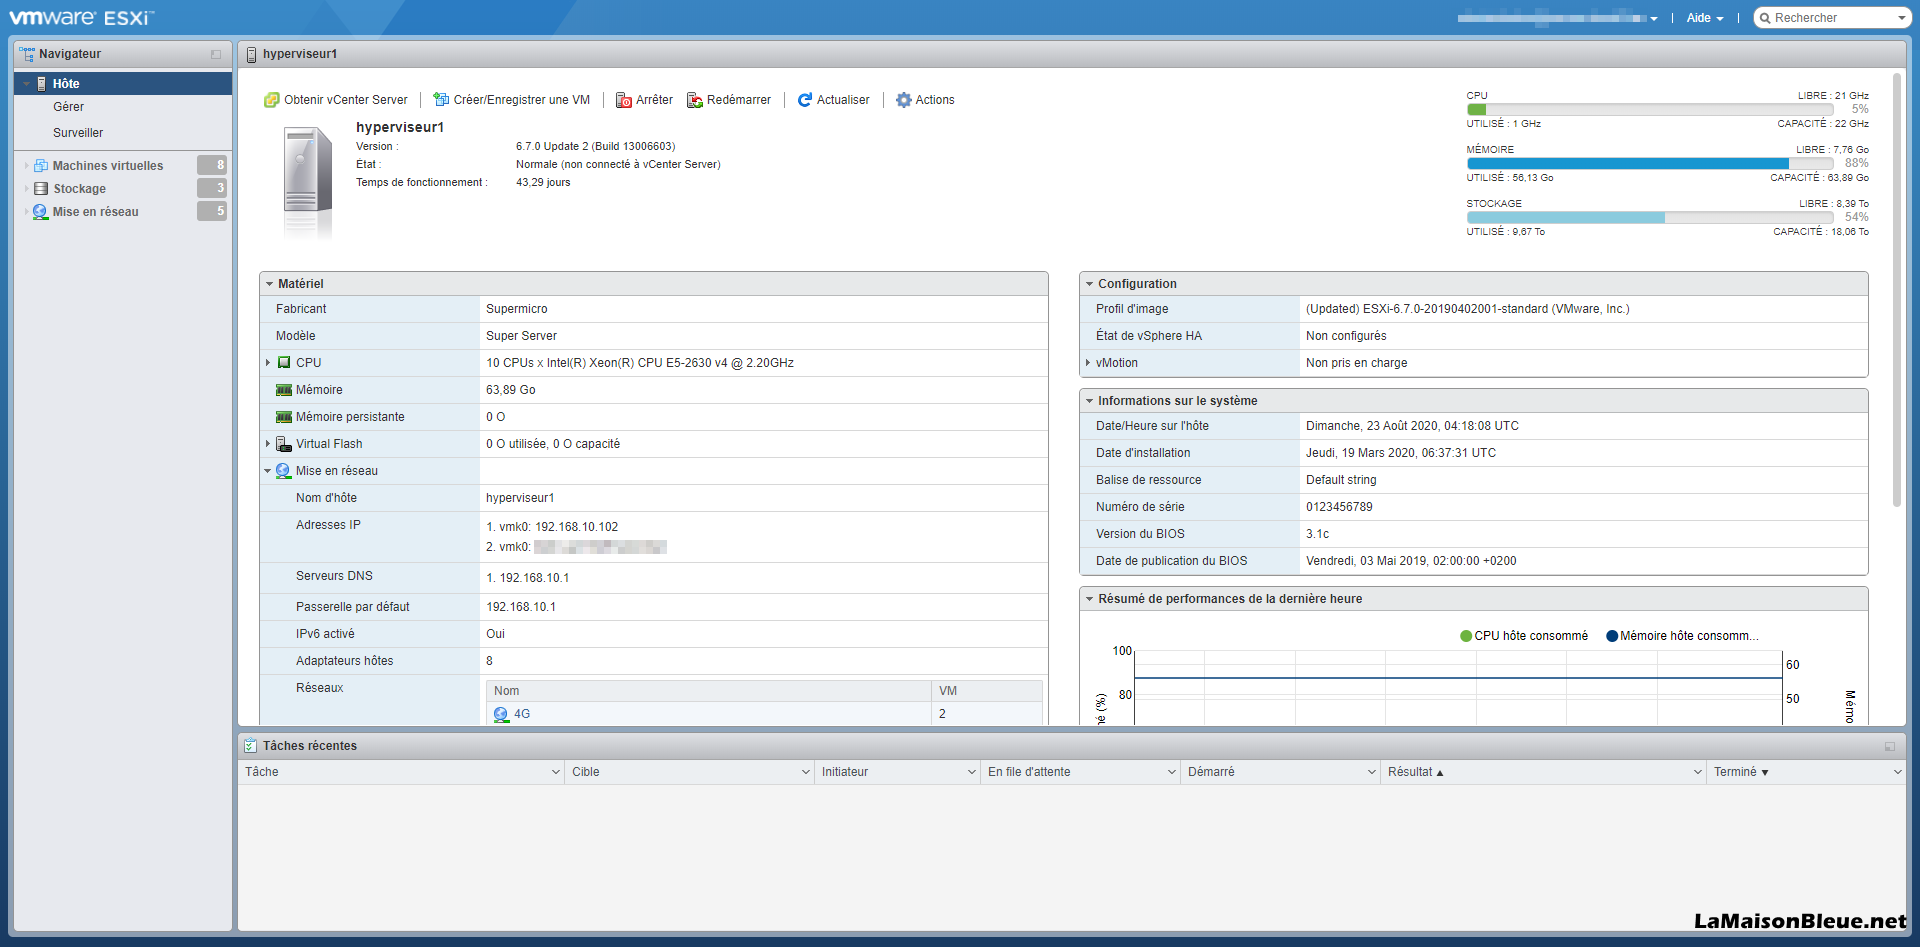
Task: Open the Cible column dropdown
Action: tap(806, 772)
